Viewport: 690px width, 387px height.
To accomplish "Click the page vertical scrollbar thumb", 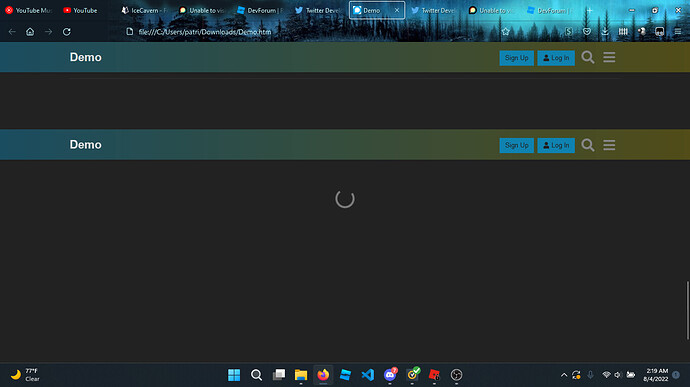I will [x=687, y=310].
